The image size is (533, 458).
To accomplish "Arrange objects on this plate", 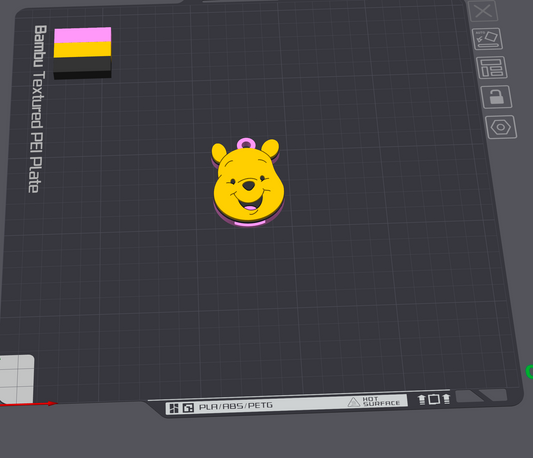I will tap(492, 67).
